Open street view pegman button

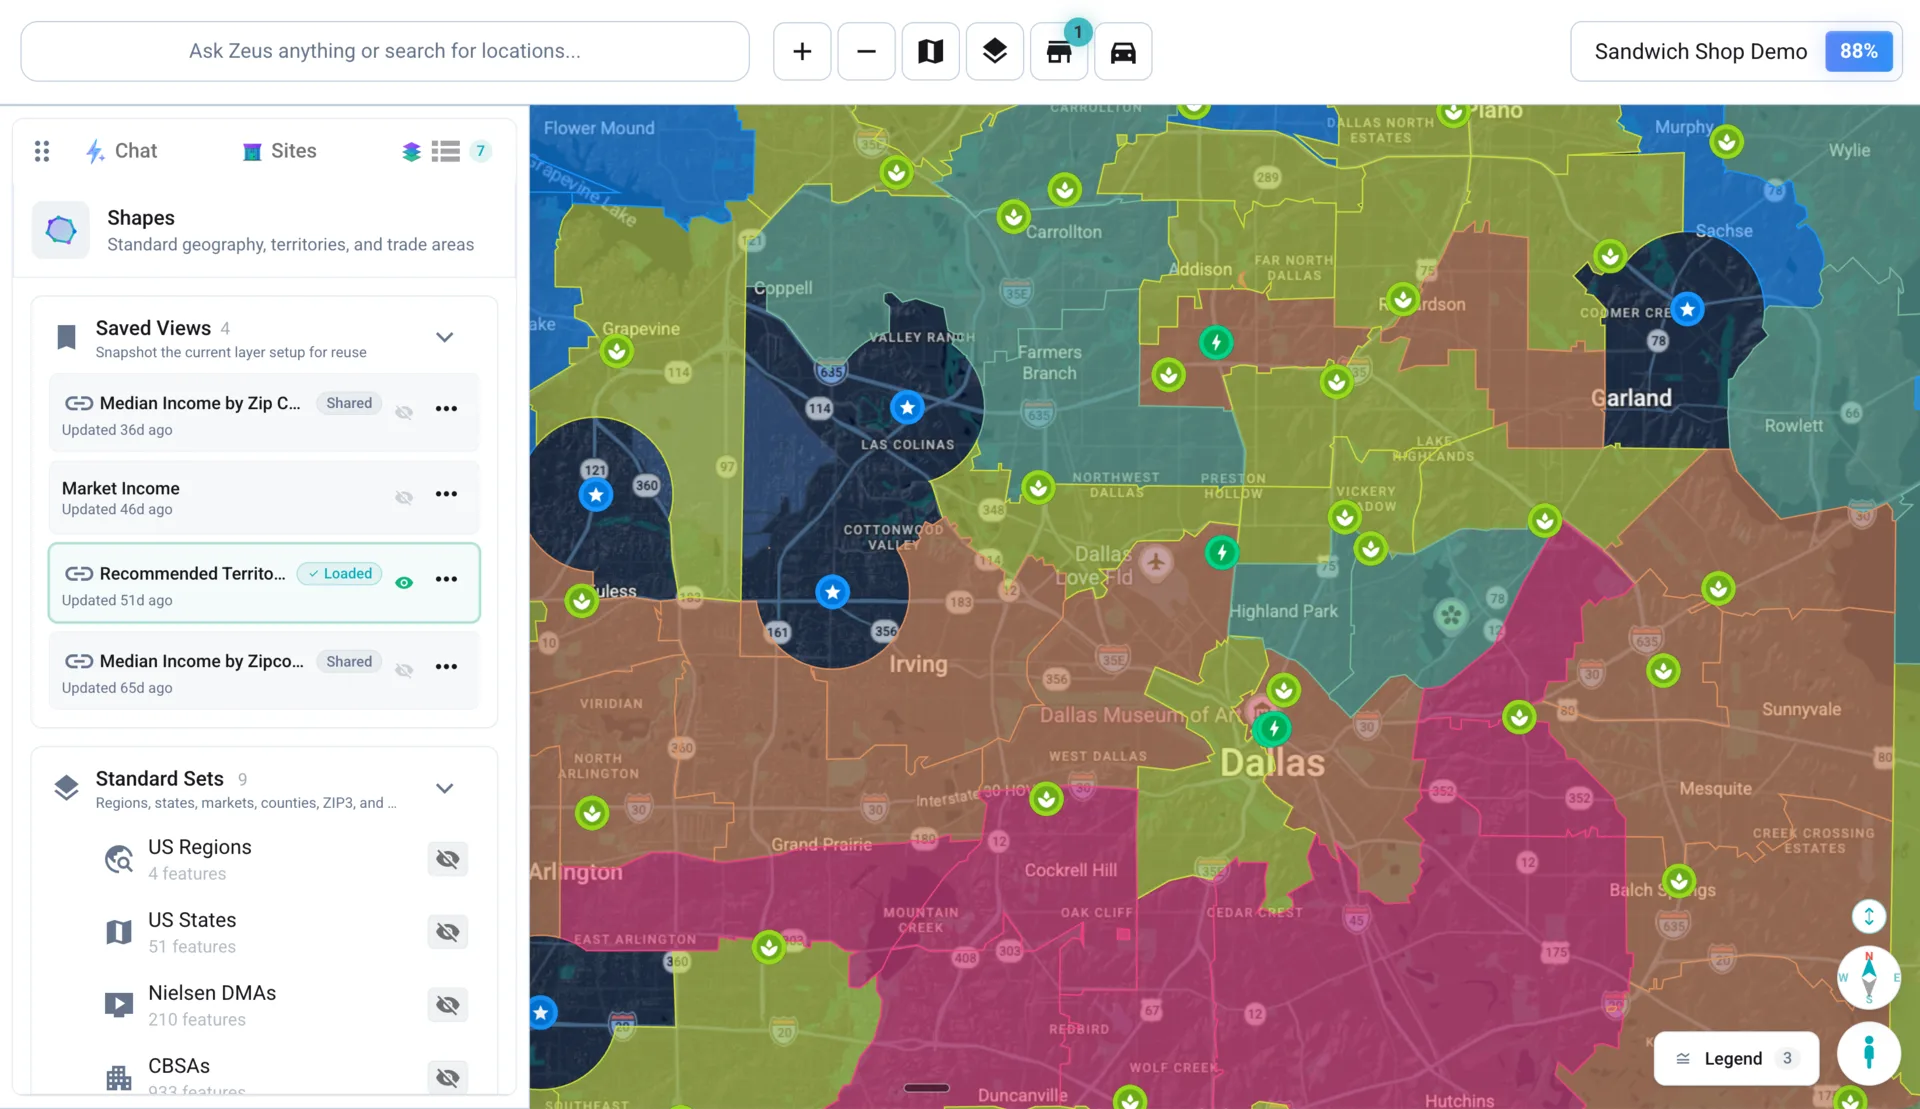[1868, 1053]
